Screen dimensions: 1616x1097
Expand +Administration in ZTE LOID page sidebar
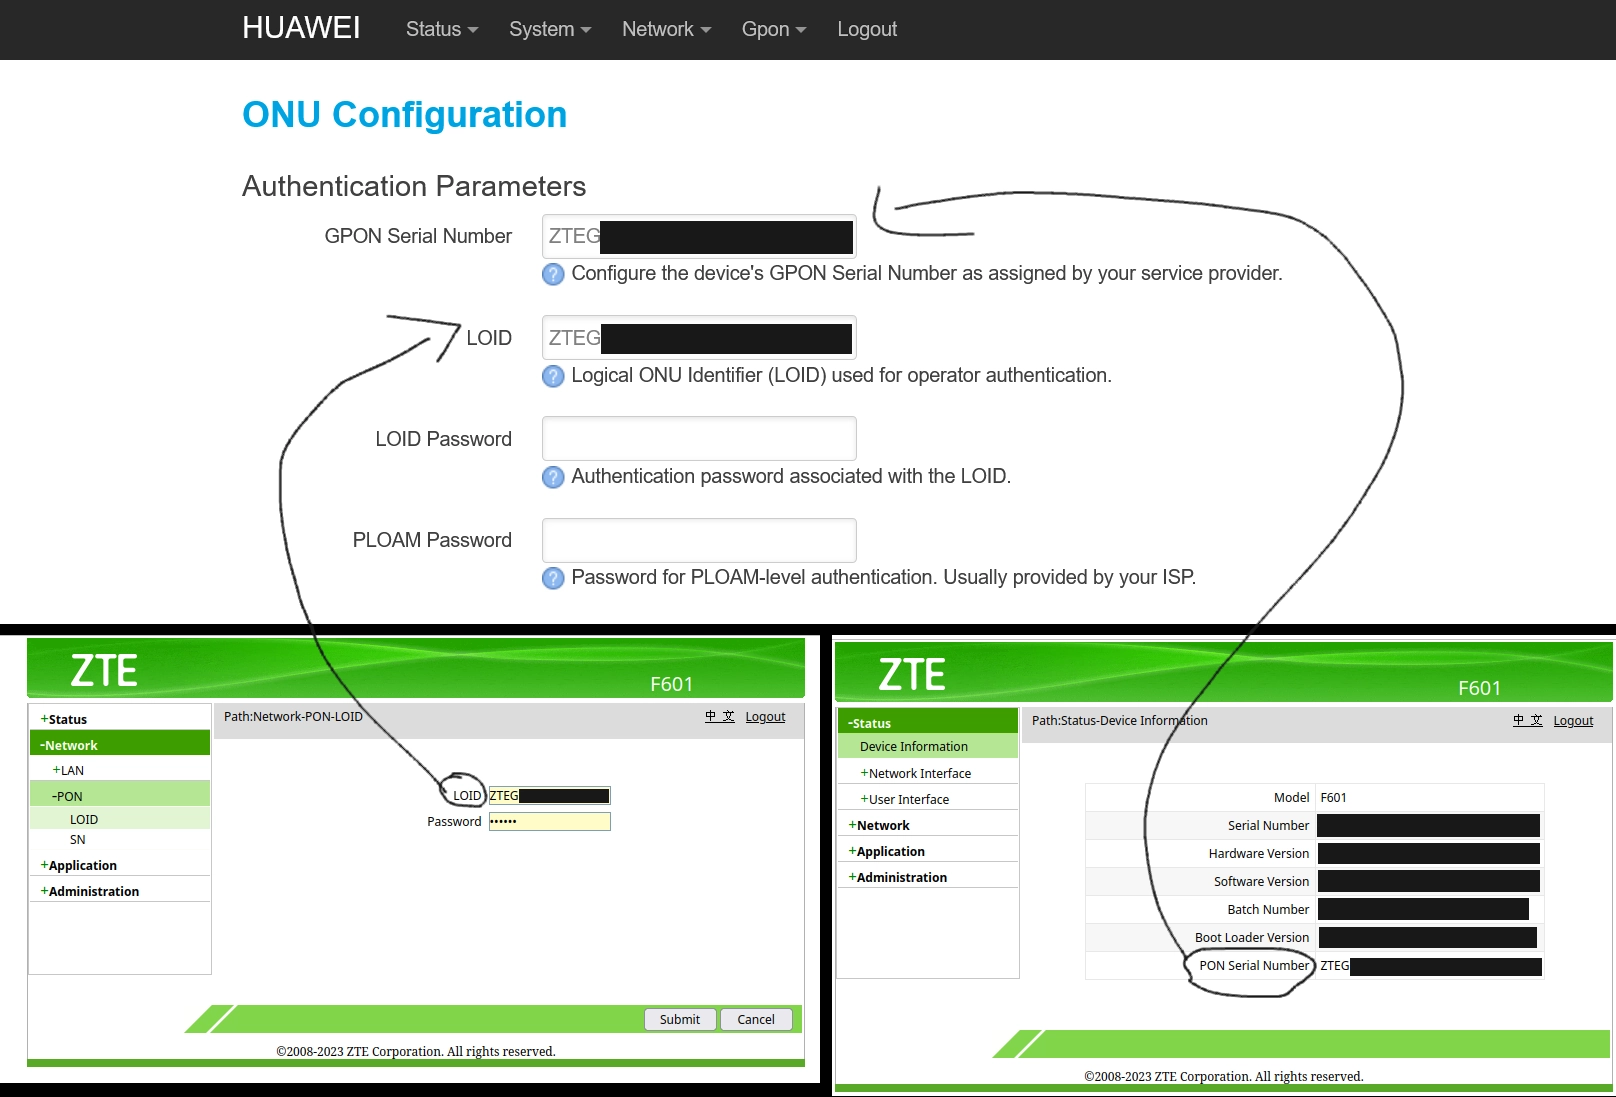pos(90,892)
